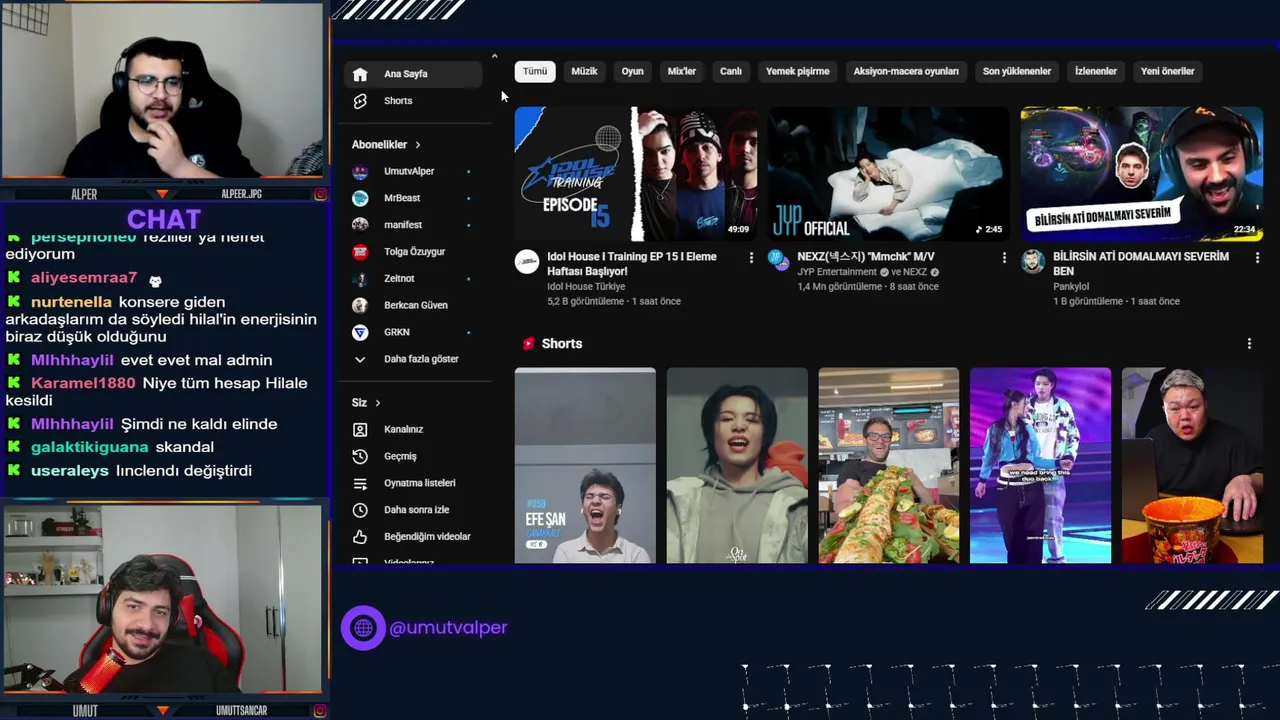Click Pankylol channel avatar
1280x720 pixels.
click(x=1033, y=262)
